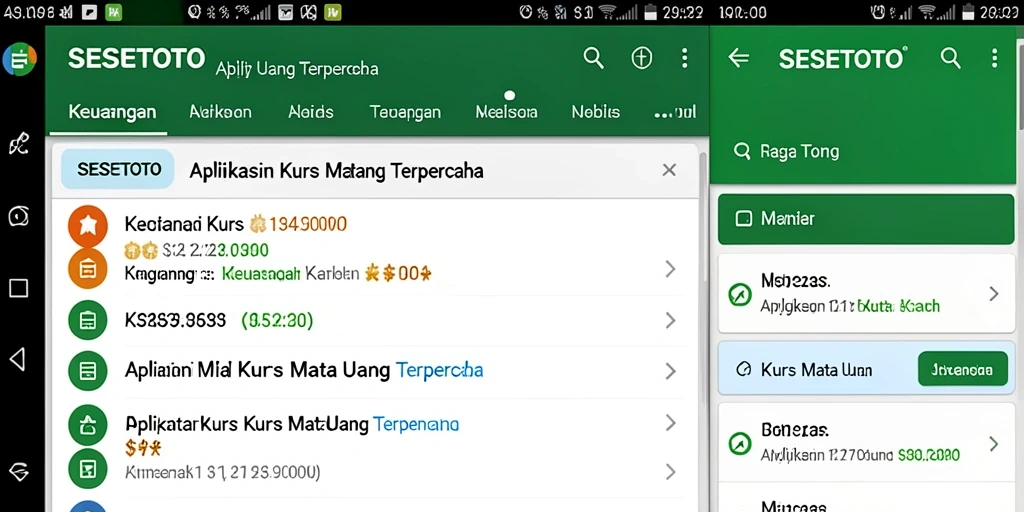Open chevron of Aplikatar Kurs Kurs row

[x=670, y=423]
